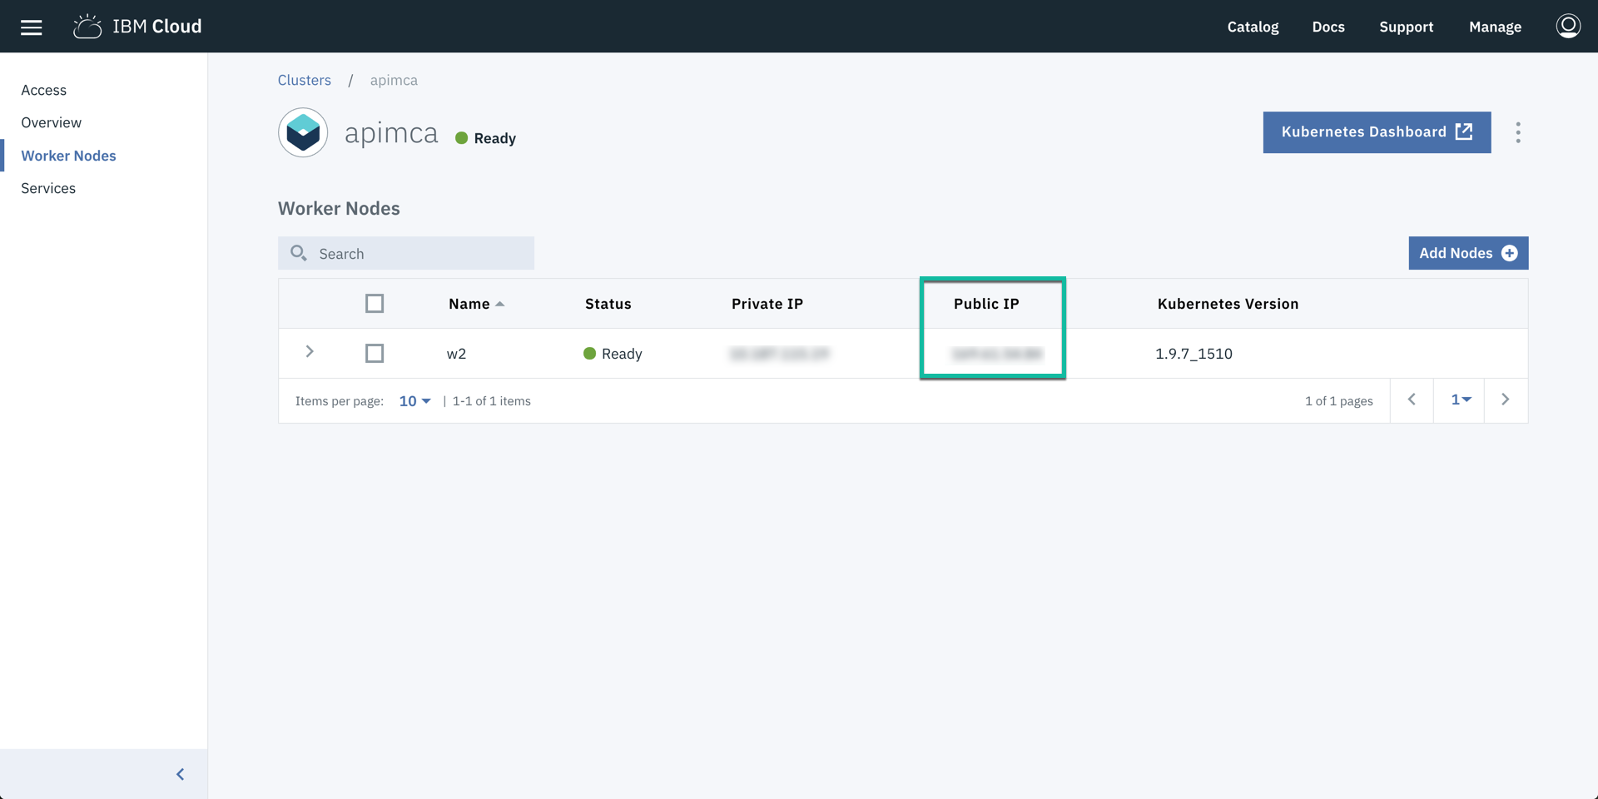Go to the Services section
The height and width of the screenshot is (799, 1598).
(48, 188)
